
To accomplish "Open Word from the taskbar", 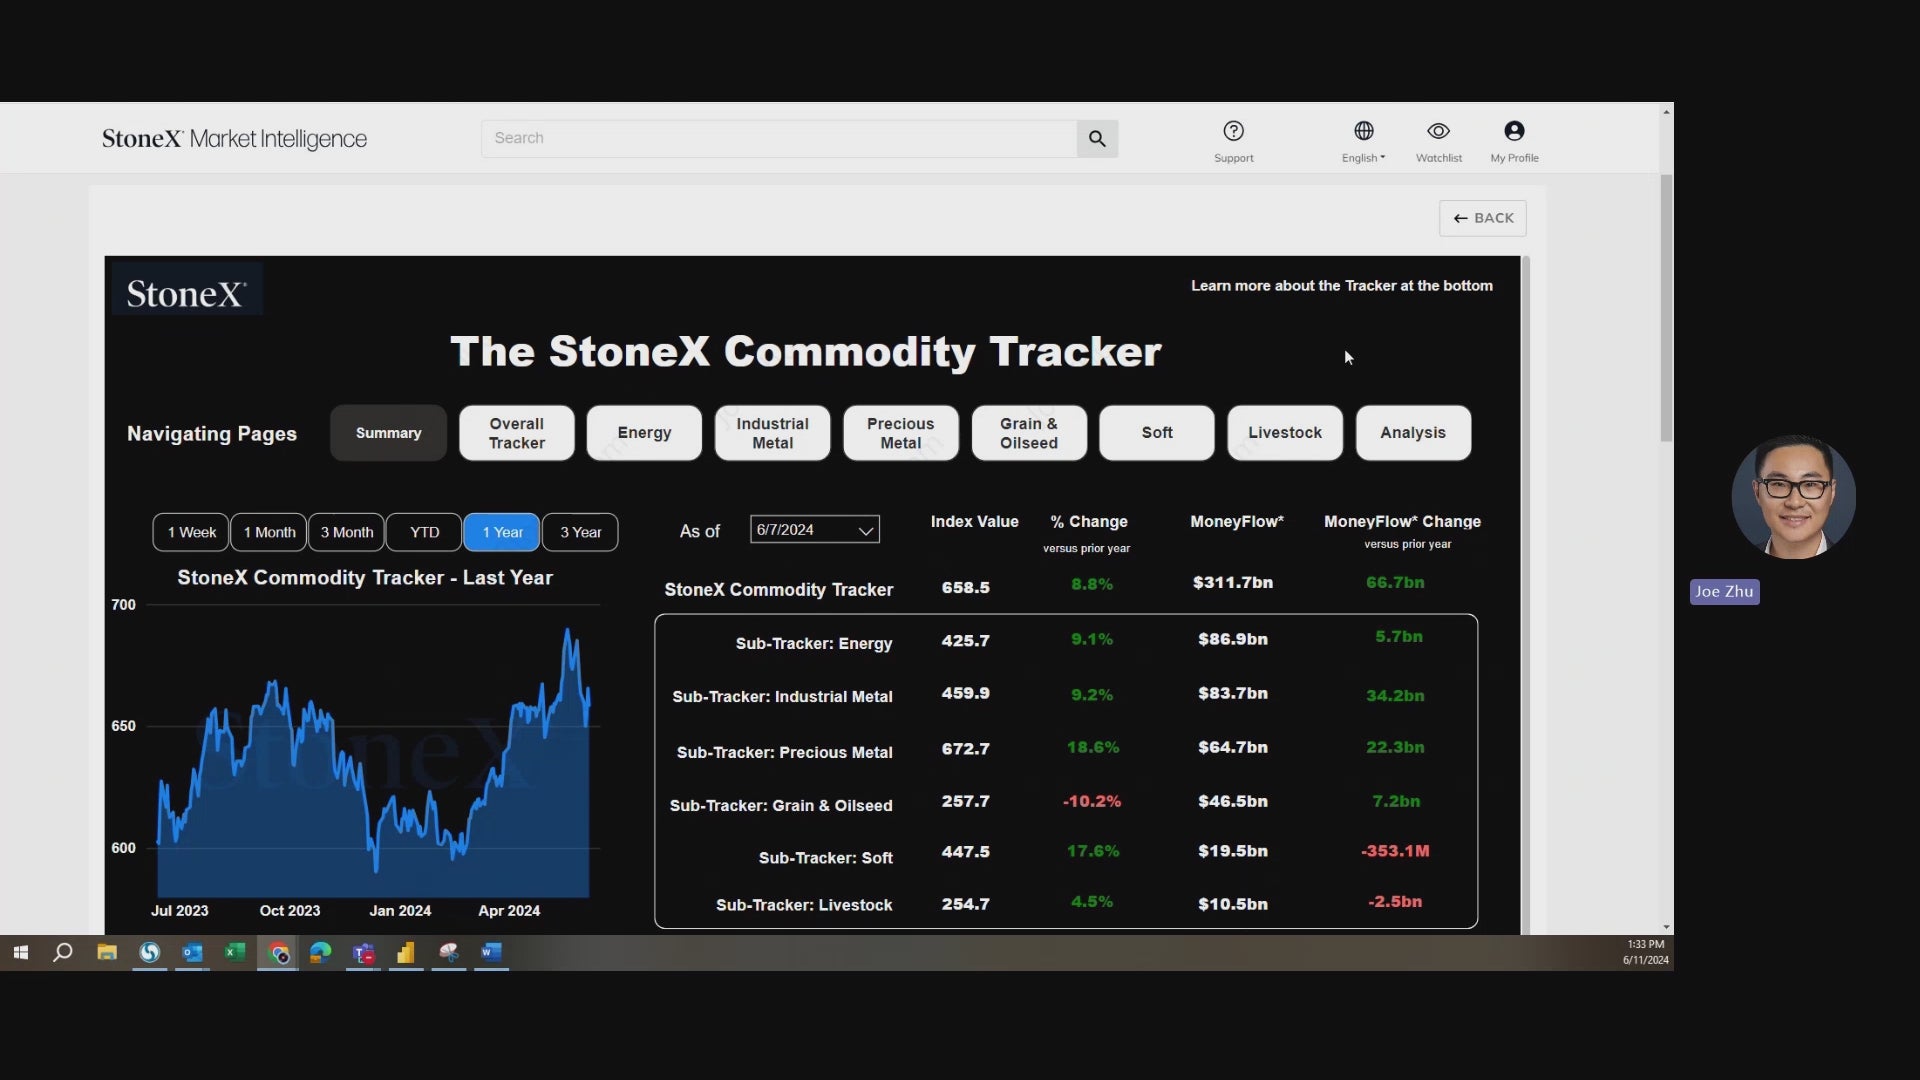I will (491, 953).
